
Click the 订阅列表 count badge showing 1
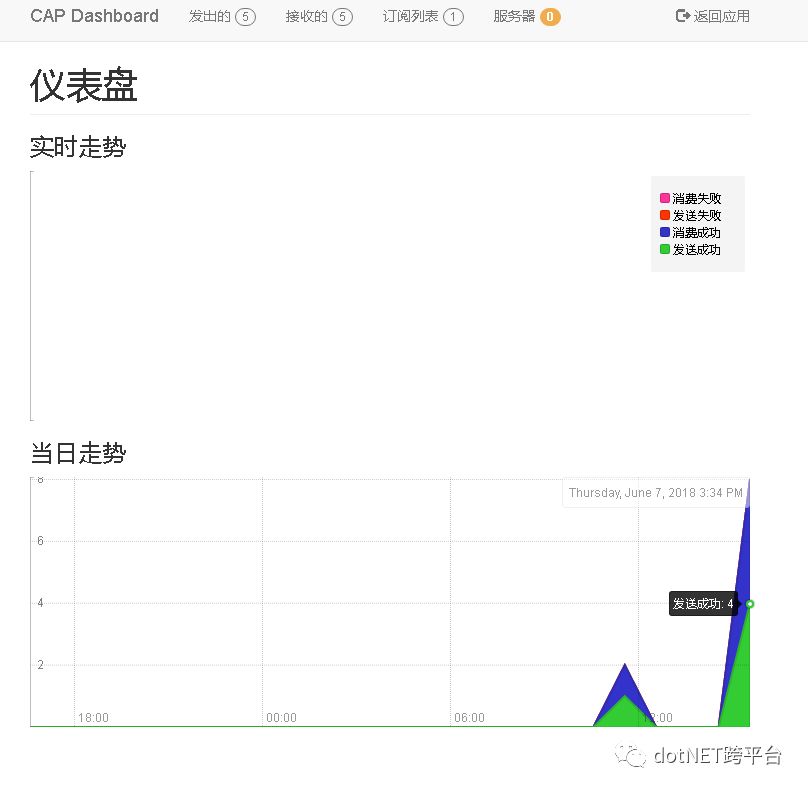click(452, 16)
